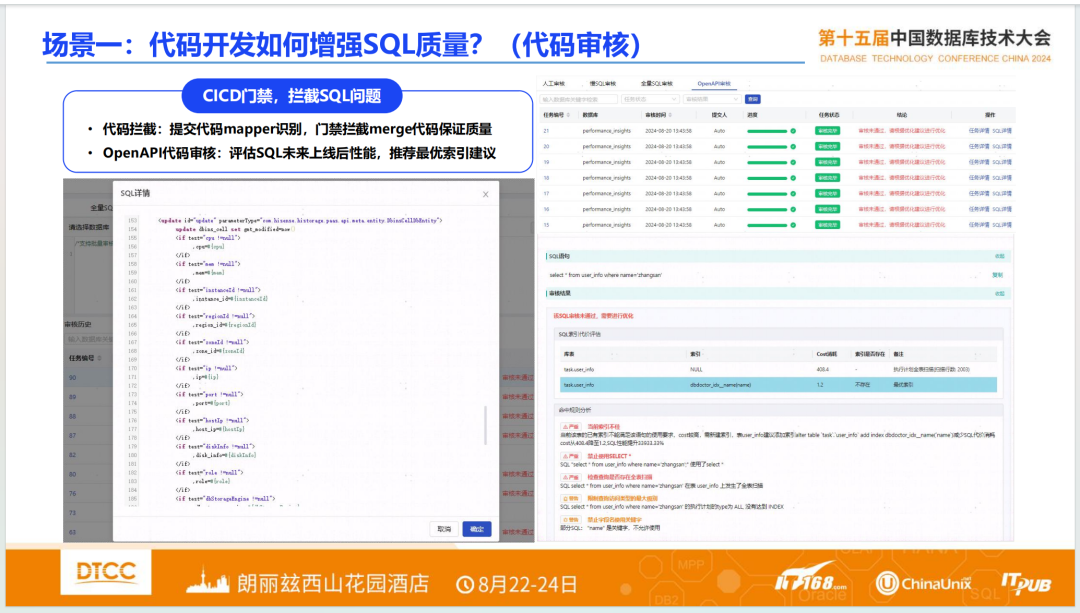Open SQL详情 for task 20
This screenshot has height=613, width=1080.
coord(1002,147)
